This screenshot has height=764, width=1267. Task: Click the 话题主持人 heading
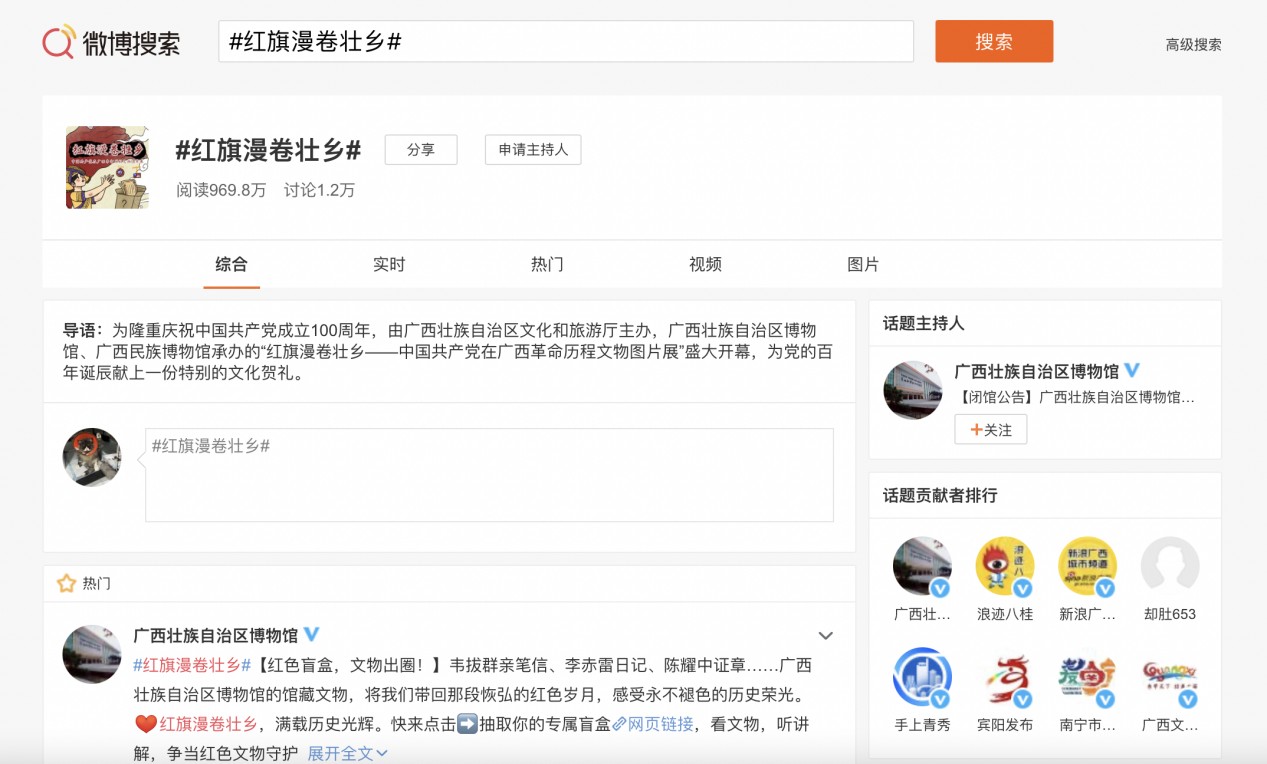pos(924,323)
